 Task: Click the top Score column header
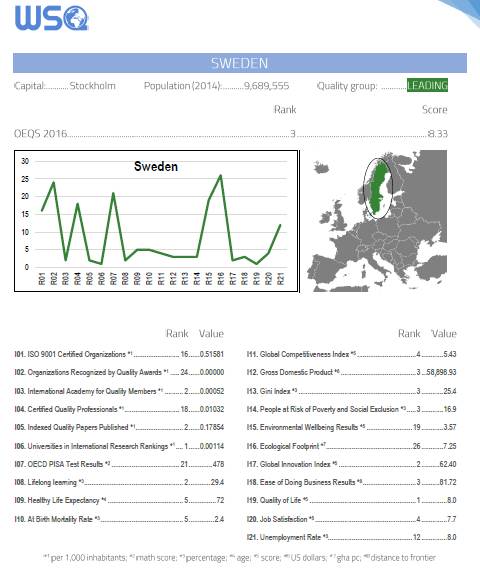tap(435, 110)
